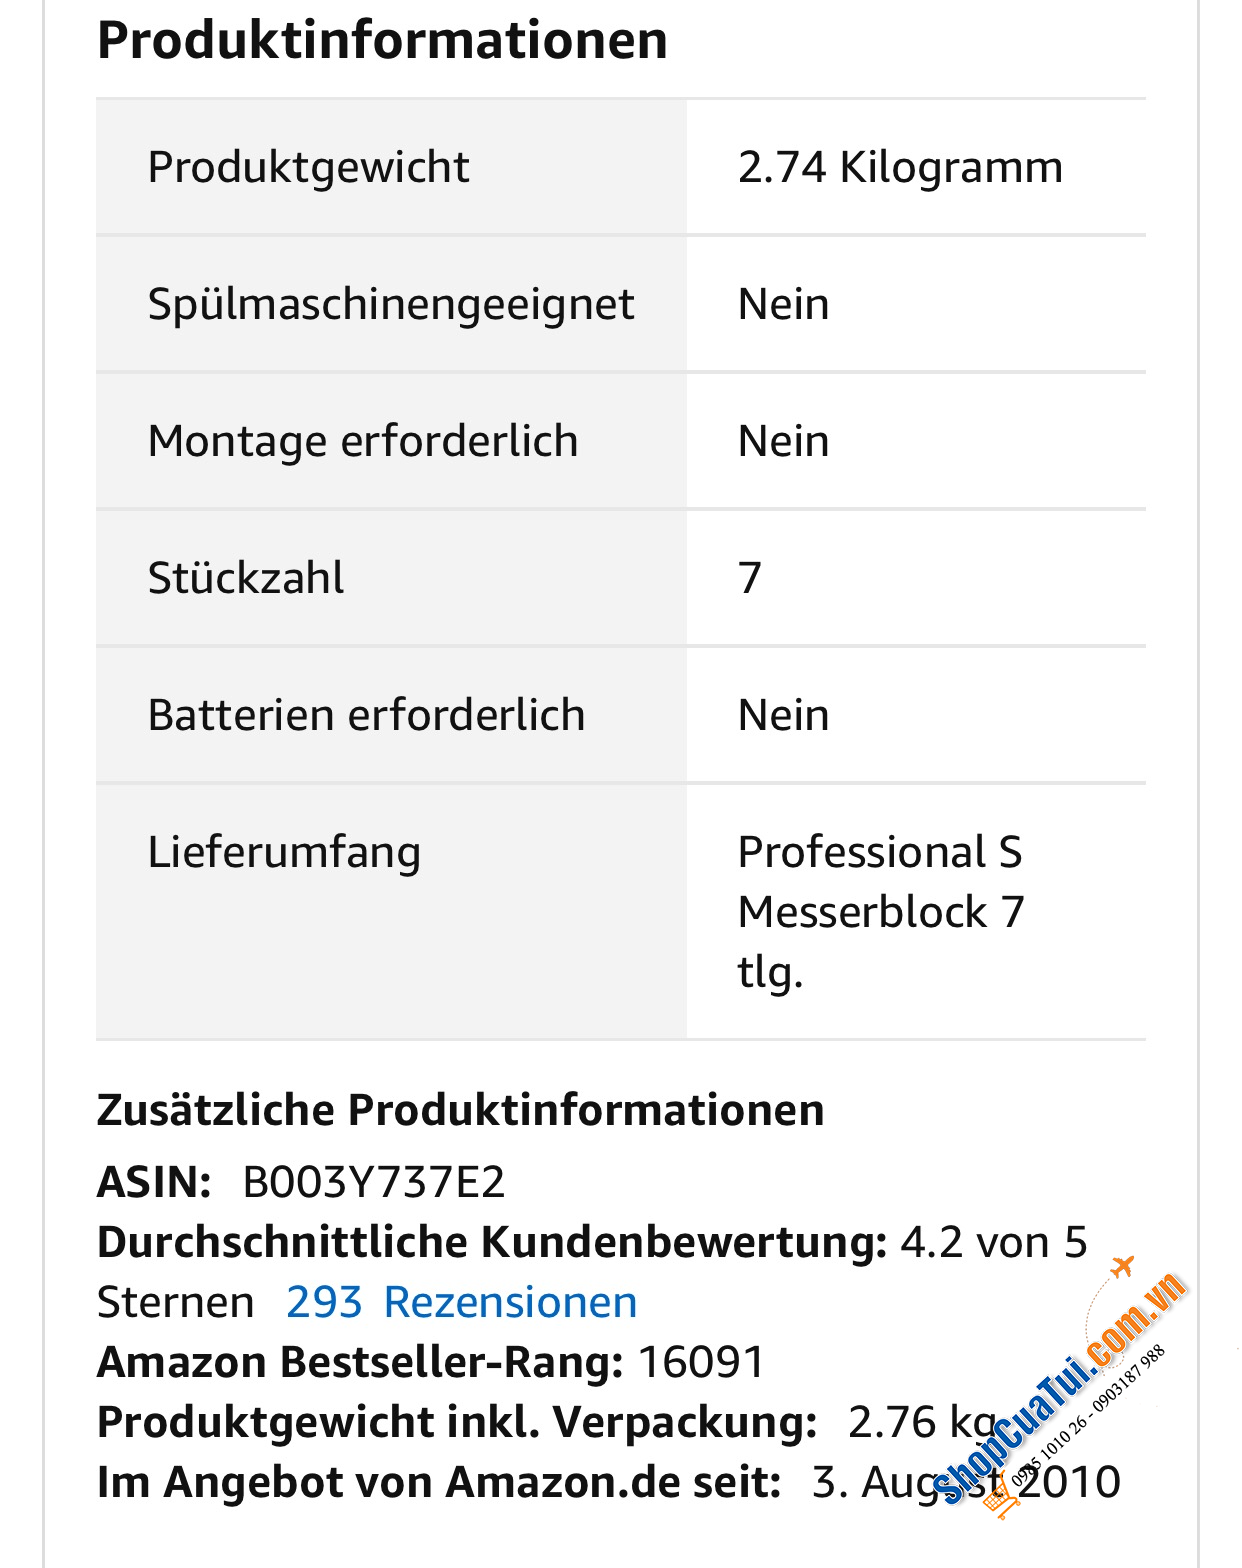Click the Durchschnittliche Kundenbewertung label
Screen dimensions: 1242x1568
coord(491,1242)
